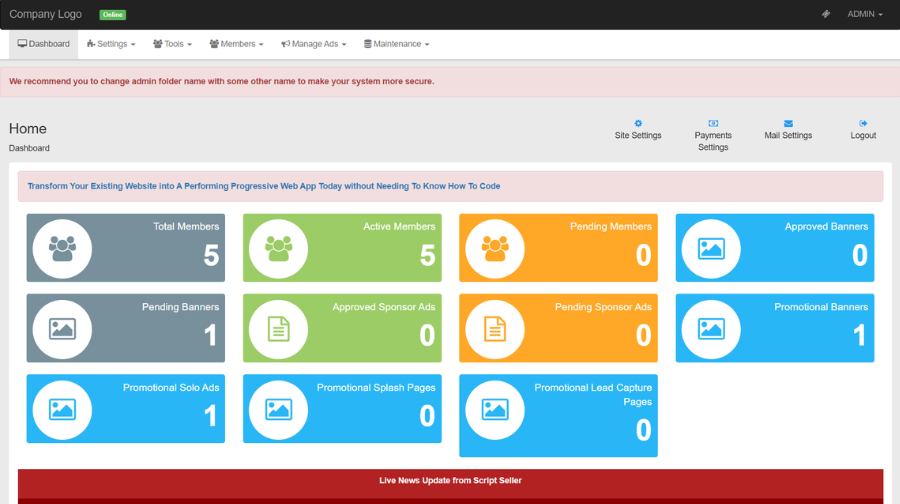Click the Logout arrow icon
The height and width of the screenshot is (504, 900).
863,123
